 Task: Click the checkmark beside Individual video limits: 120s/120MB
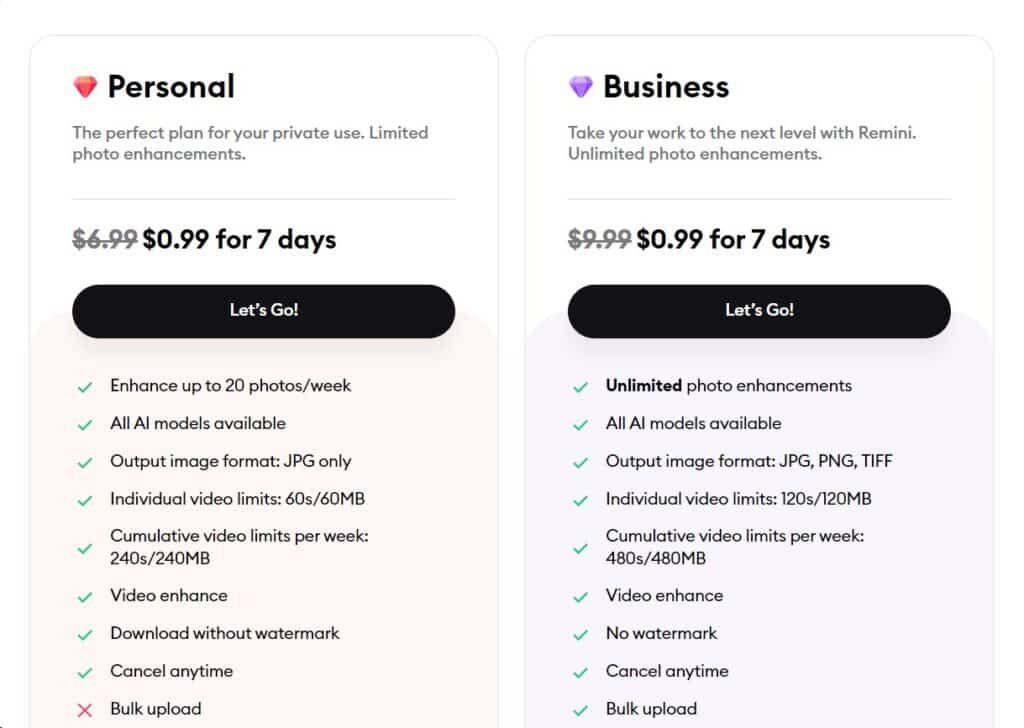[x=580, y=500]
